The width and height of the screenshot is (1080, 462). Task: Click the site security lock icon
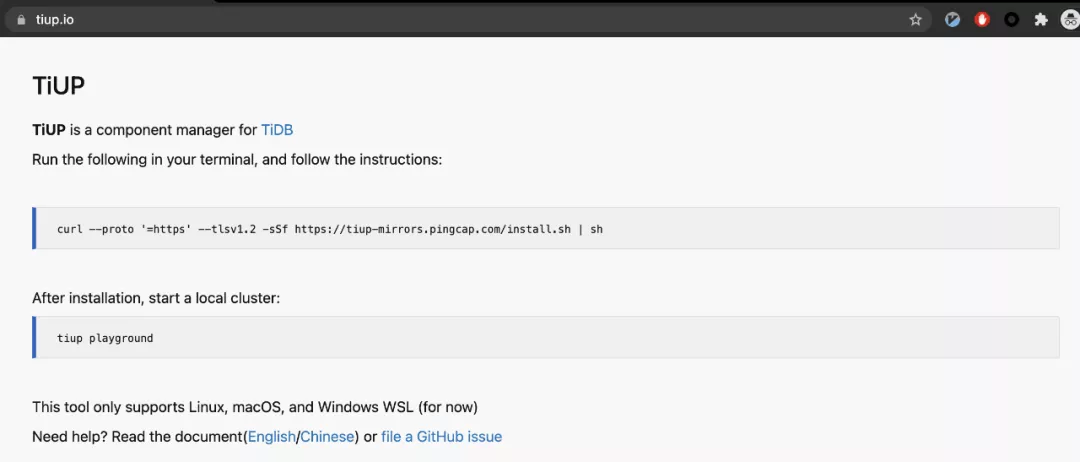(x=20, y=20)
